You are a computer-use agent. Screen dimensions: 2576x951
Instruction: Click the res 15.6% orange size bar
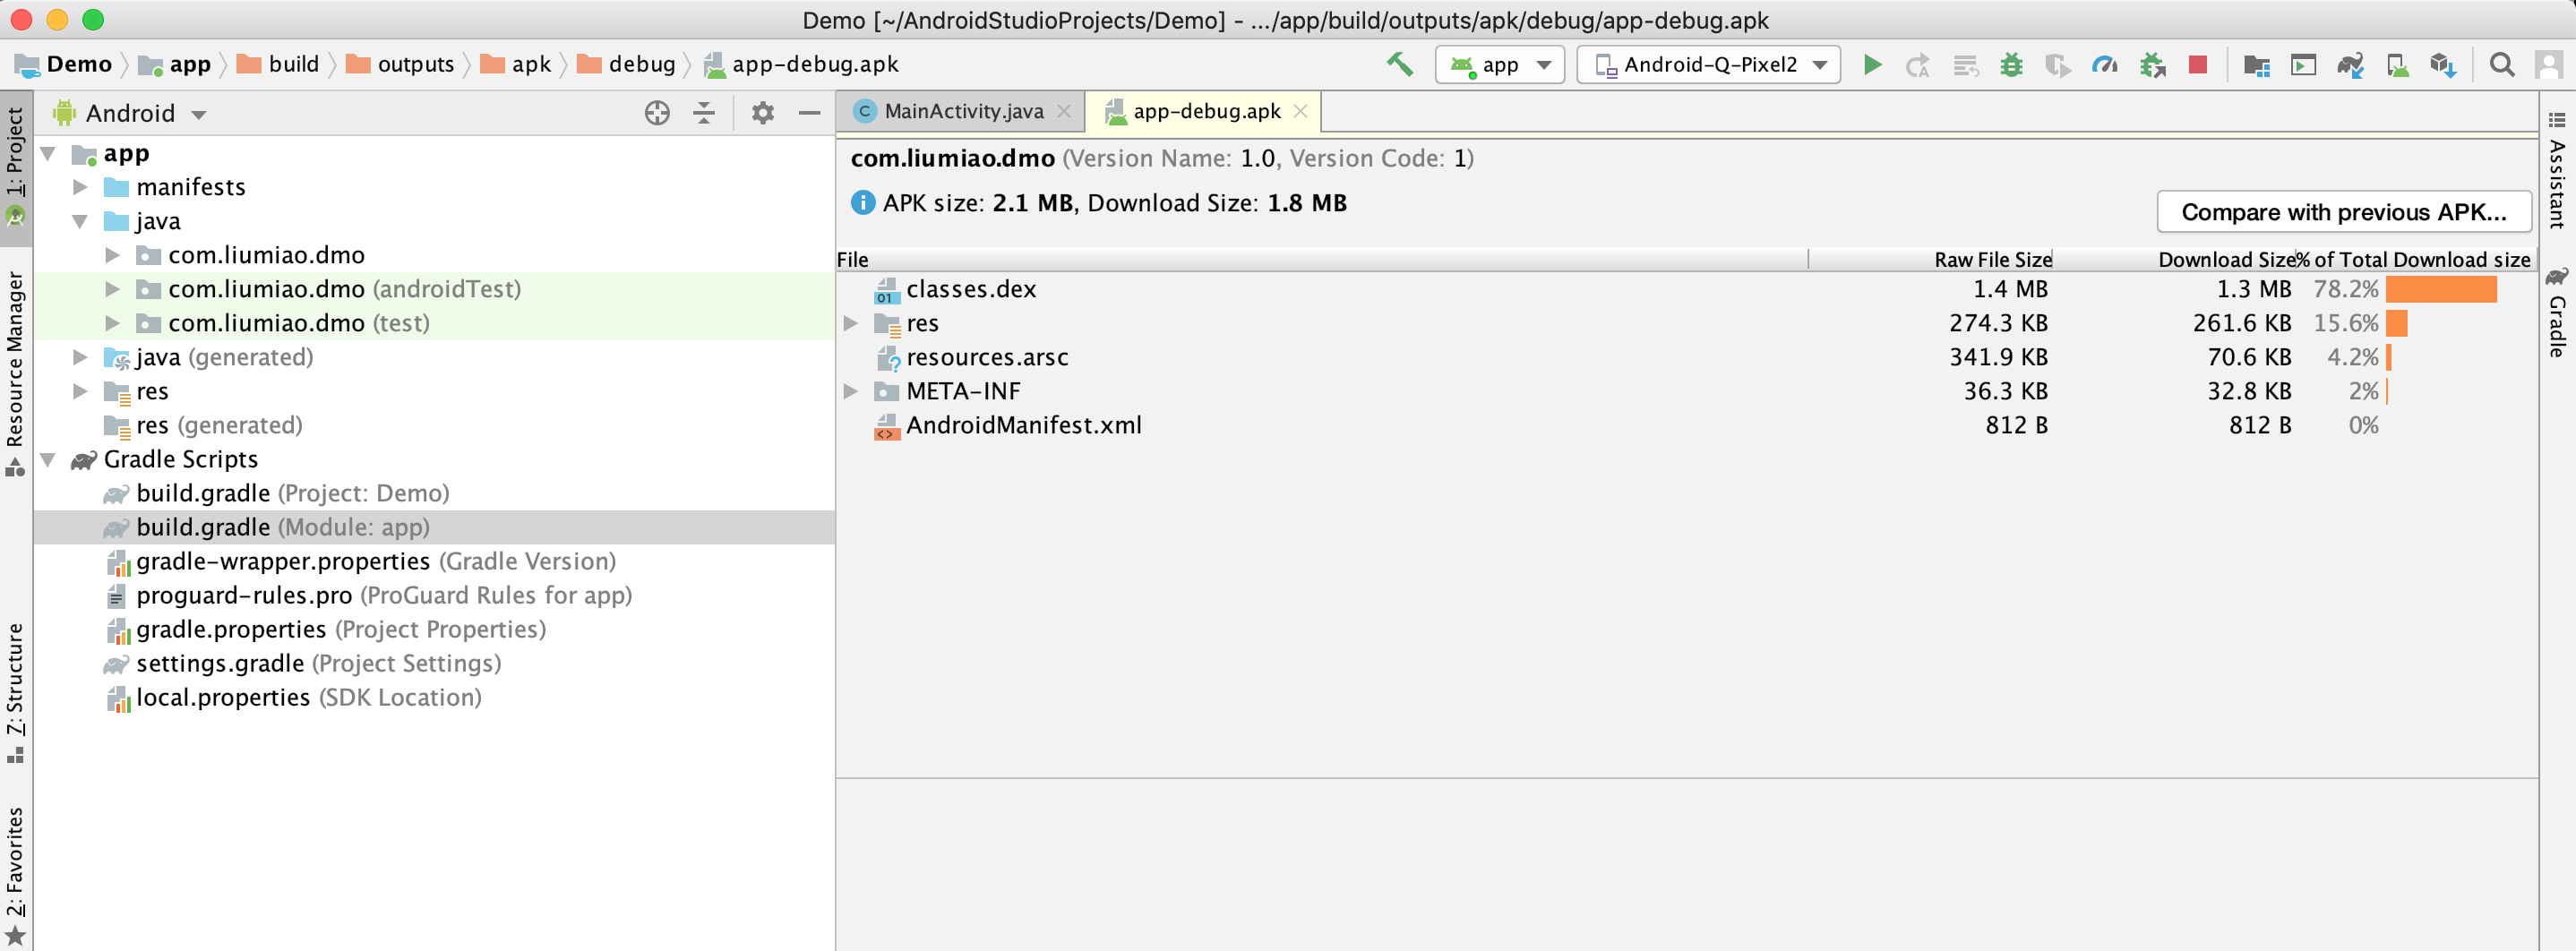(x=2396, y=324)
